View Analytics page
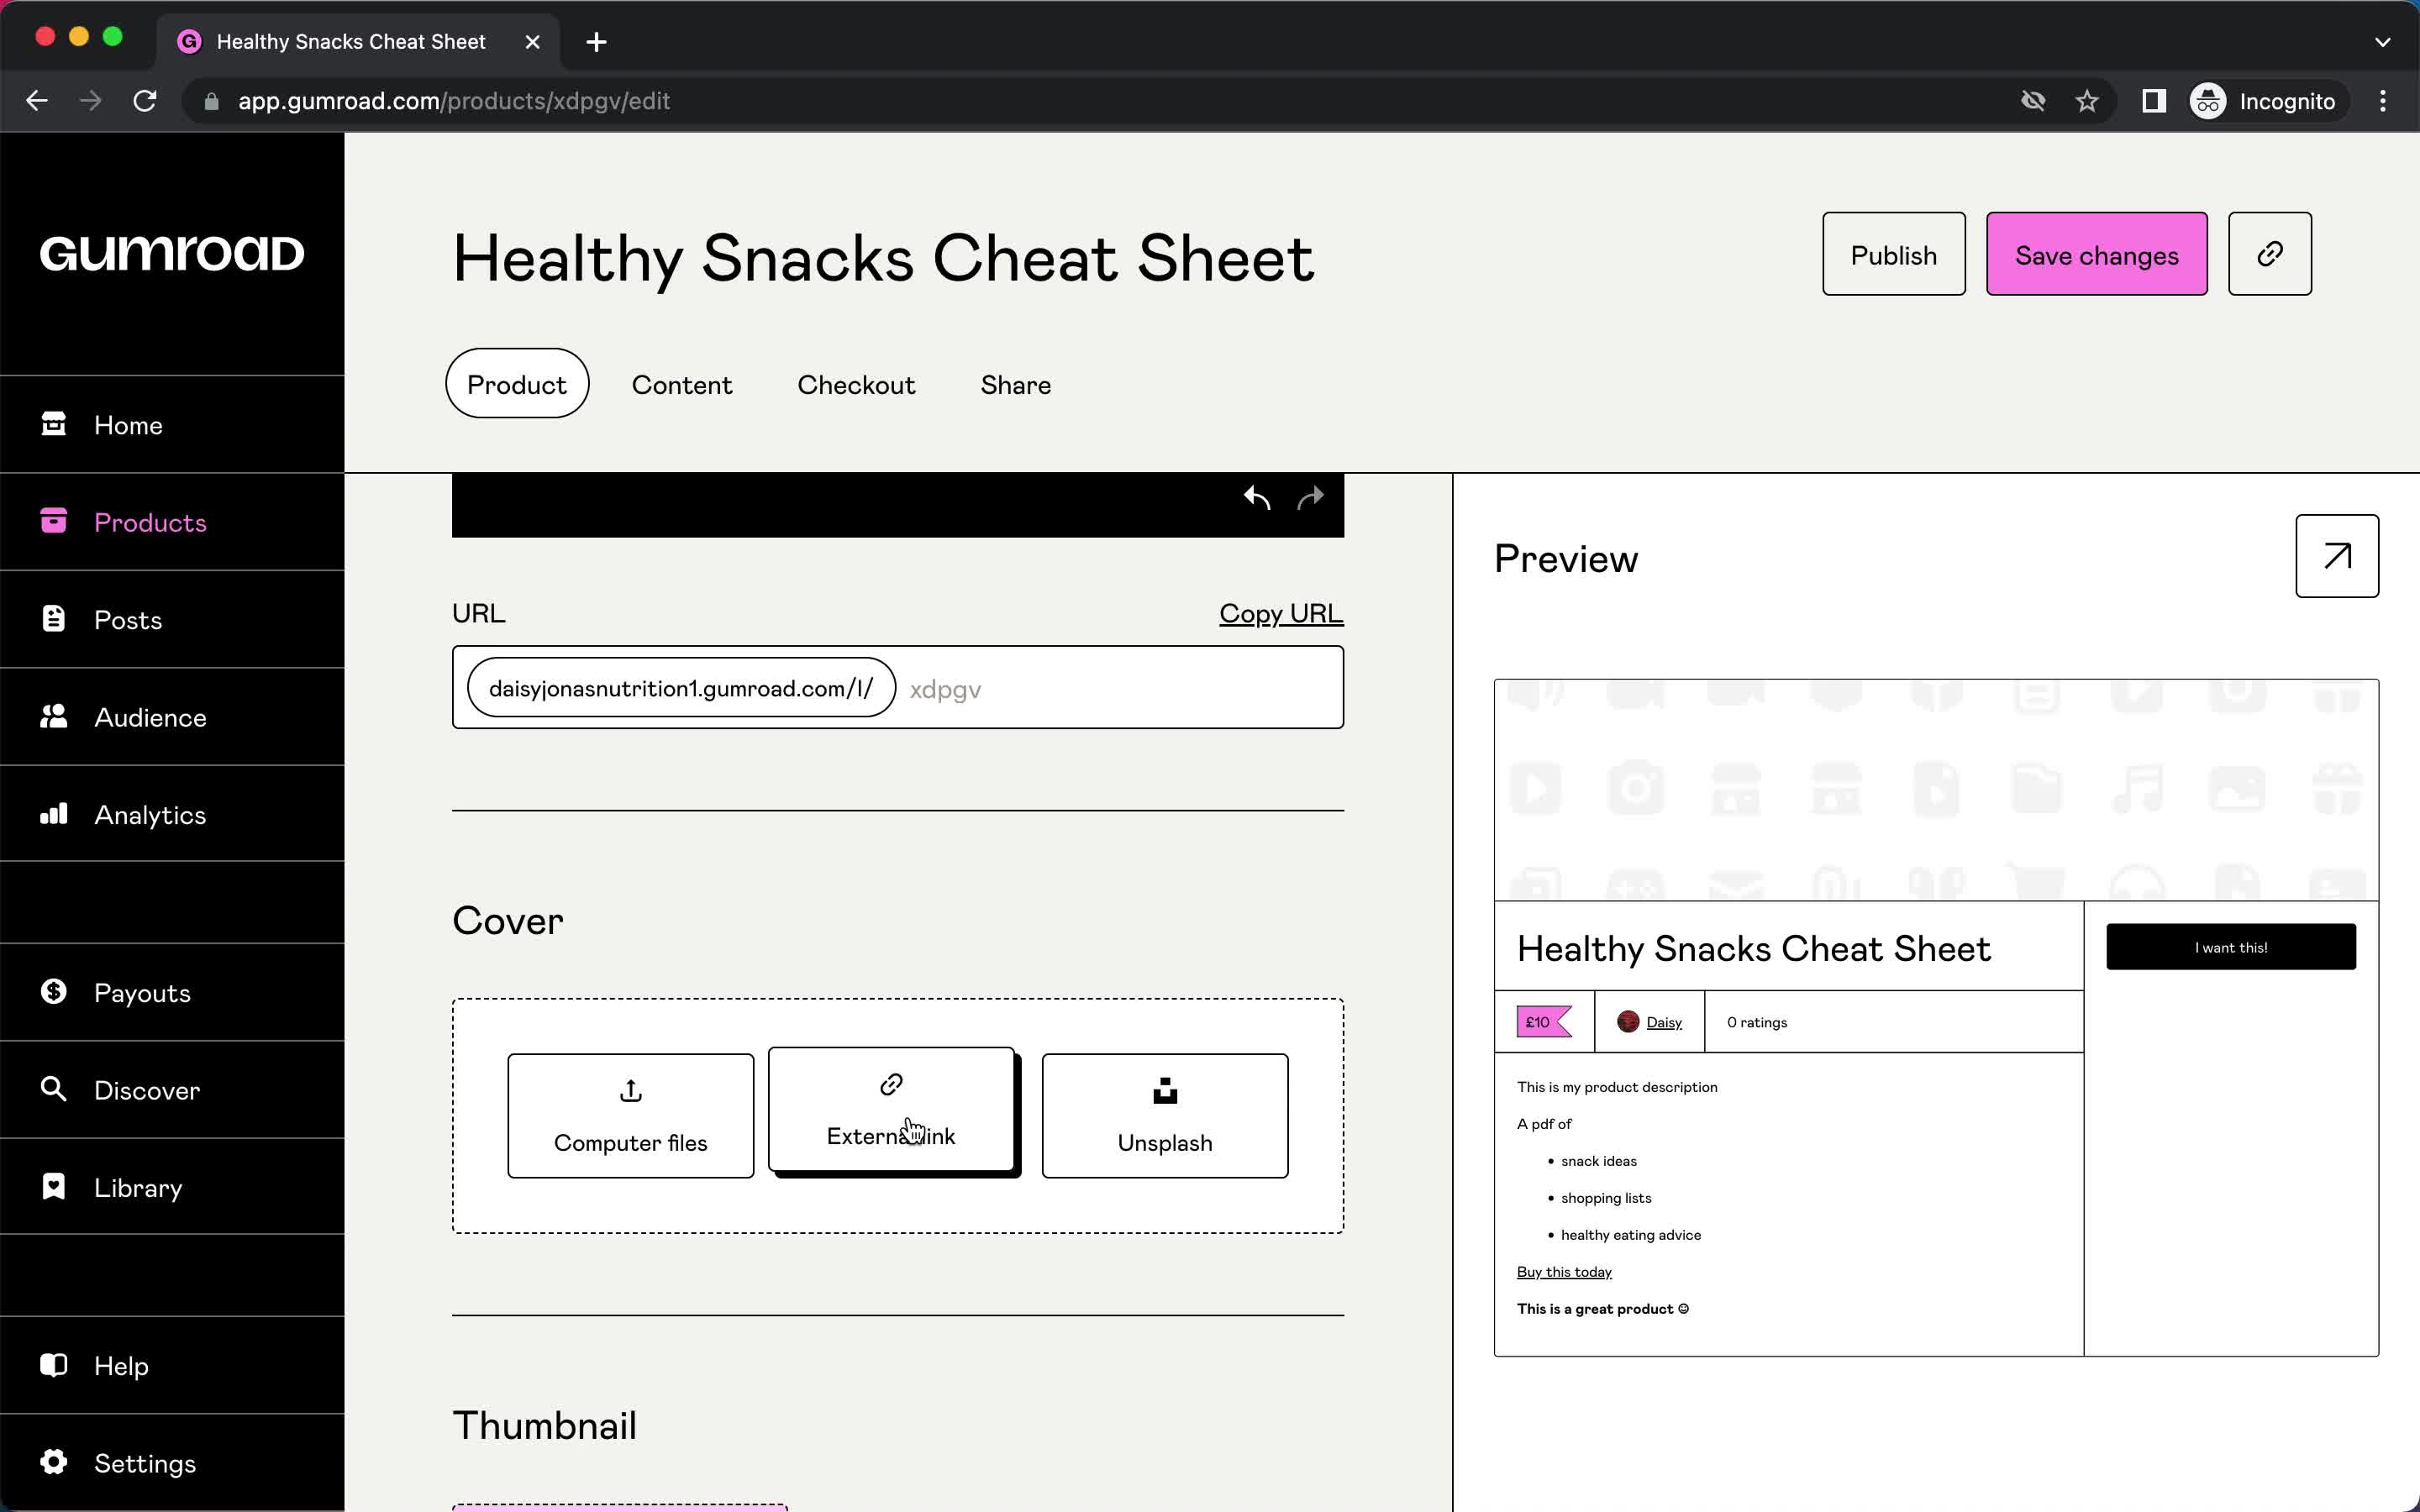The width and height of the screenshot is (2420, 1512). 172,814
